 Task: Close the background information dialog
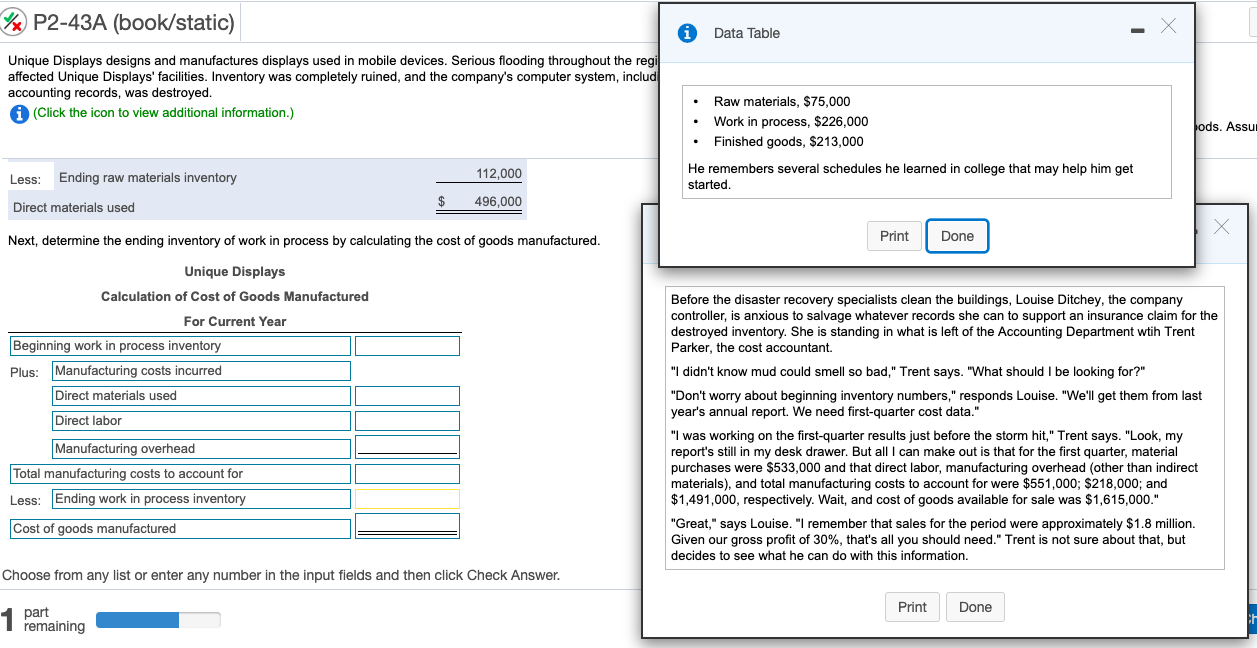click(x=1220, y=227)
